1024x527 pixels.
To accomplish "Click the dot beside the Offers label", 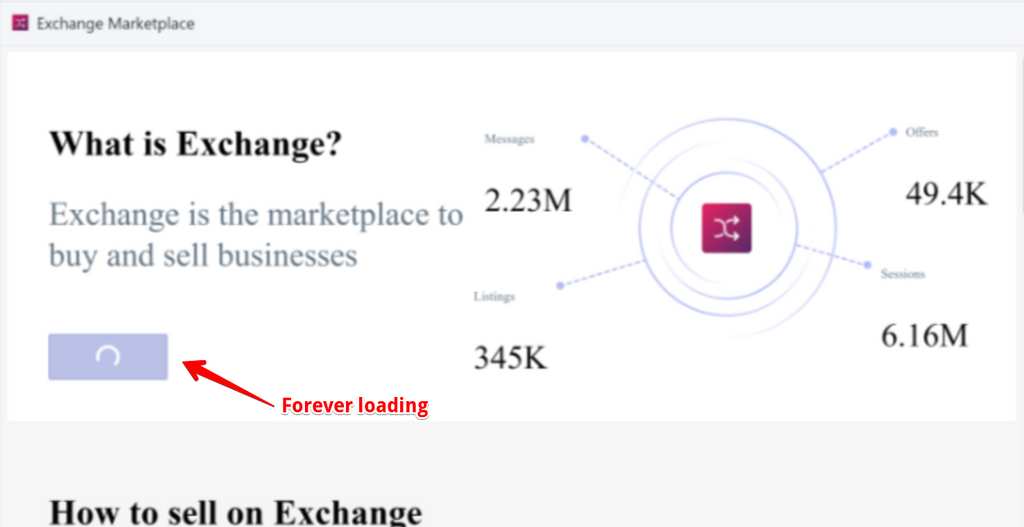I will coord(893,131).
